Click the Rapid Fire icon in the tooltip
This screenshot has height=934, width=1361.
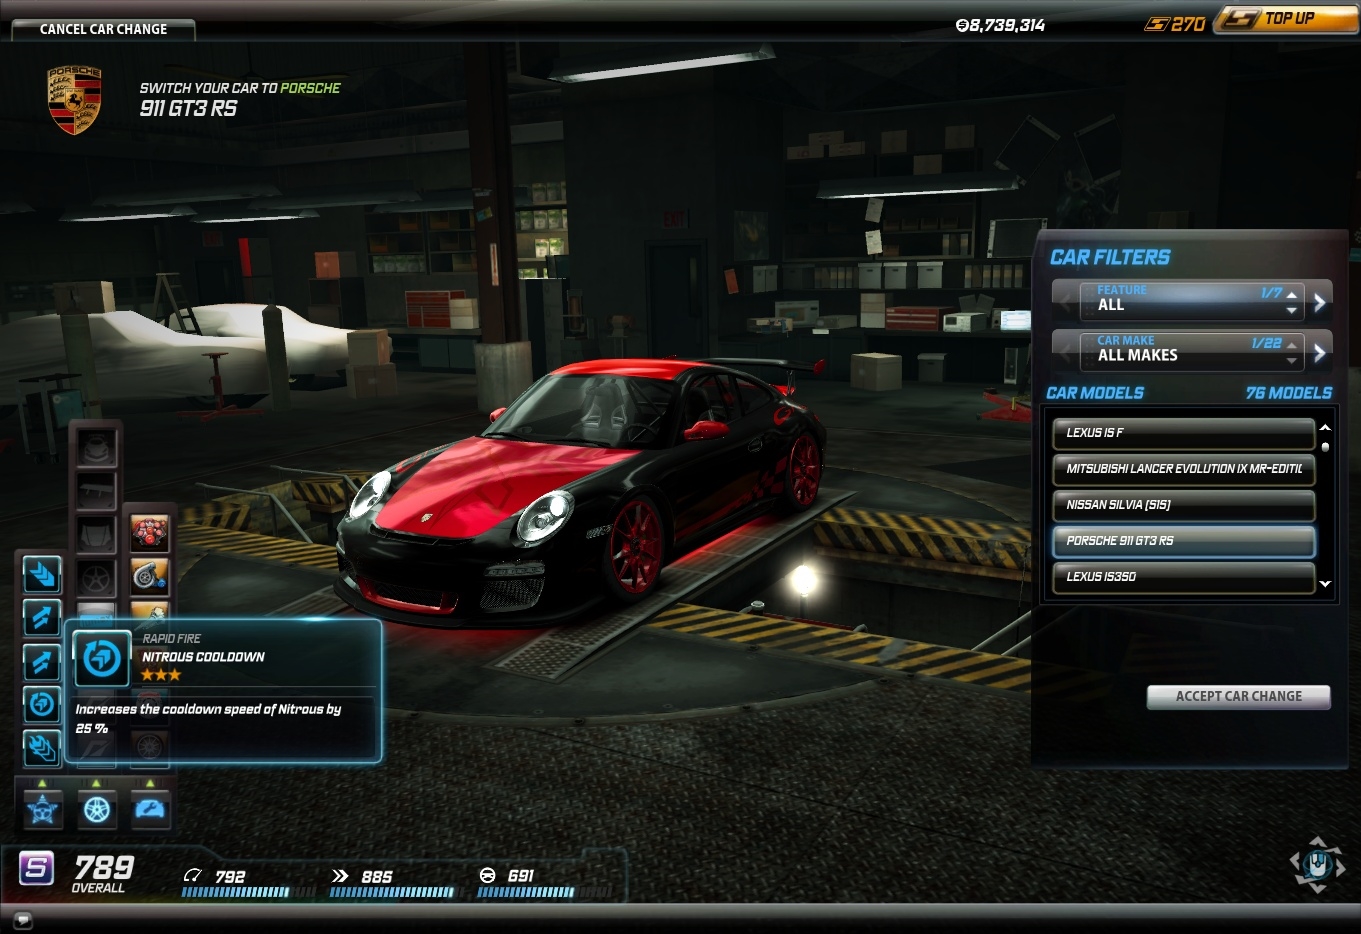[102, 658]
